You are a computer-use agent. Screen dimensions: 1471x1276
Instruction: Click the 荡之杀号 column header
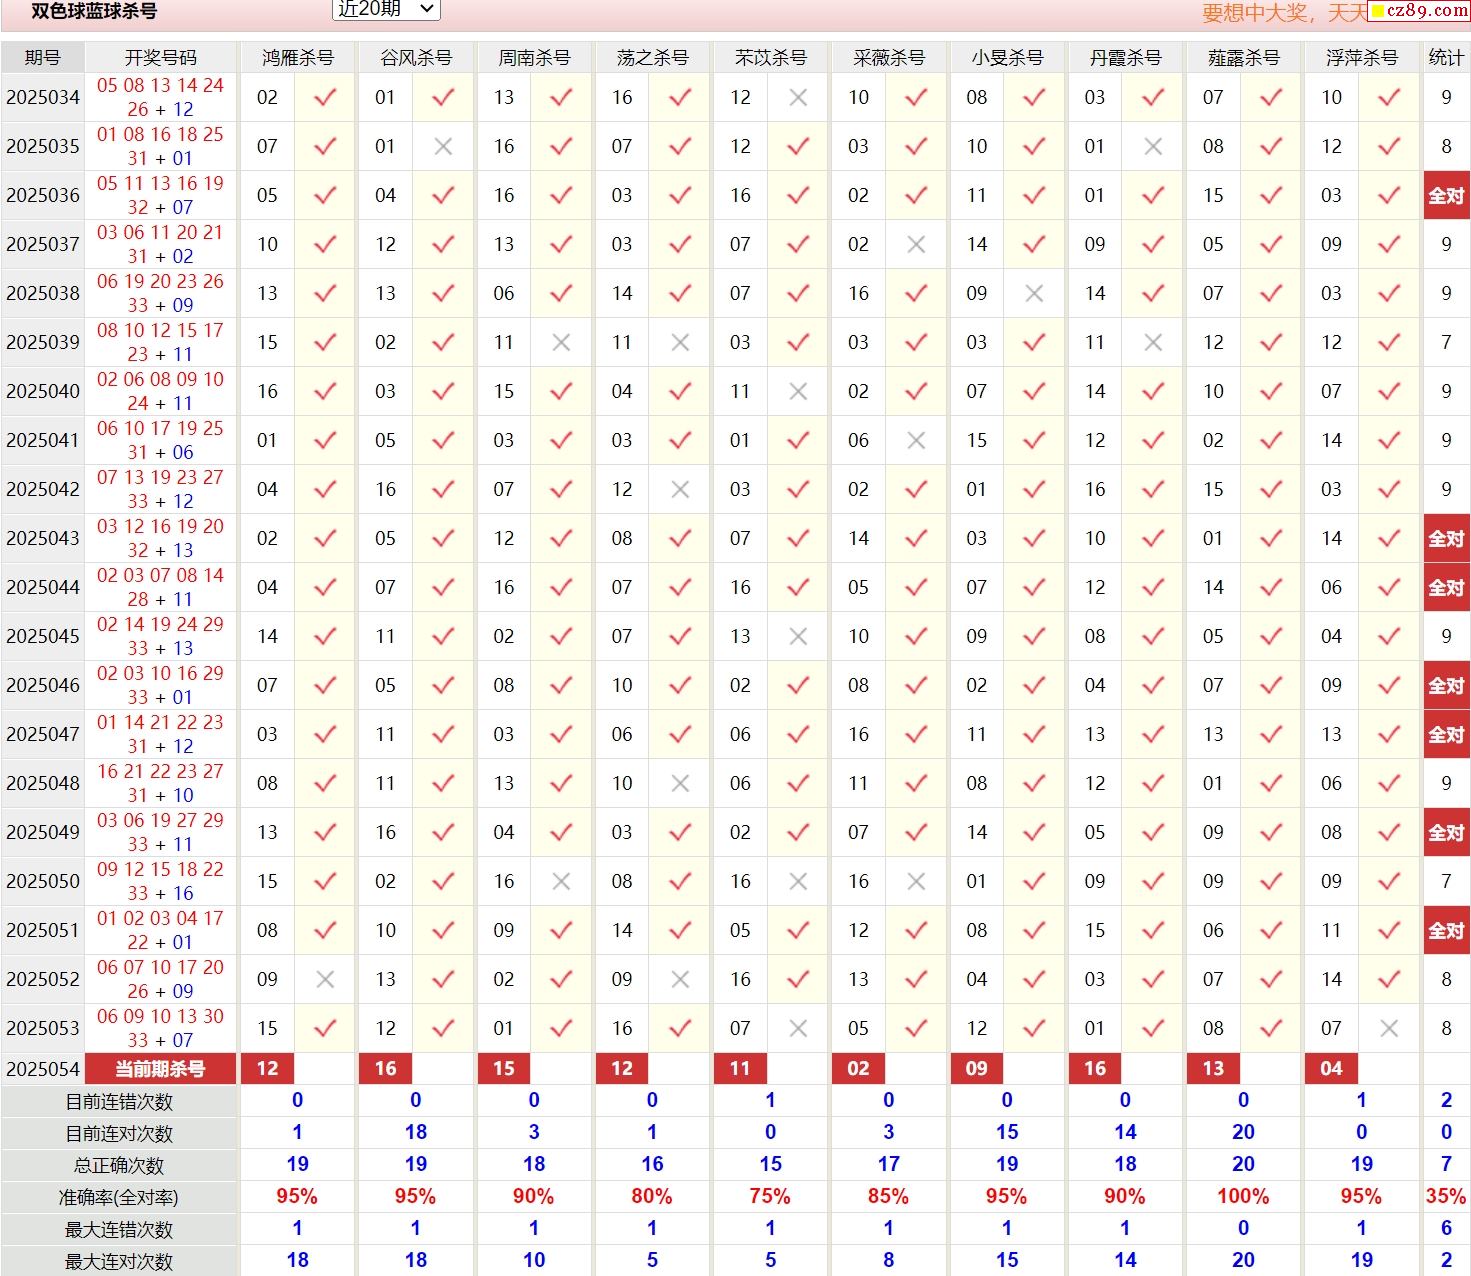pyautogui.click(x=652, y=57)
